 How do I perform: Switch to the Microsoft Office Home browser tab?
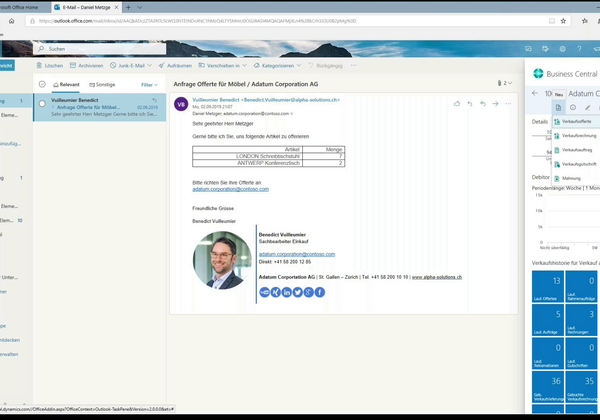[x=22, y=7]
